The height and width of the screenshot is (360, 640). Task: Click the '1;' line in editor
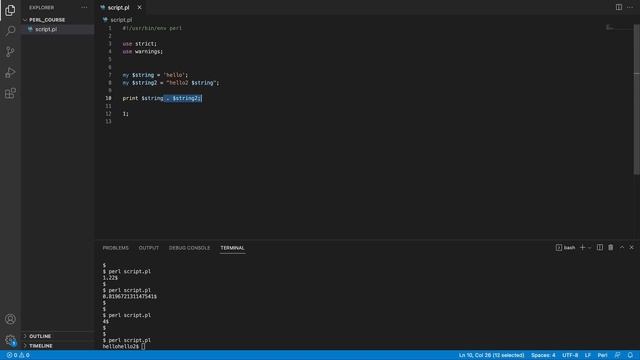(x=125, y=114)
